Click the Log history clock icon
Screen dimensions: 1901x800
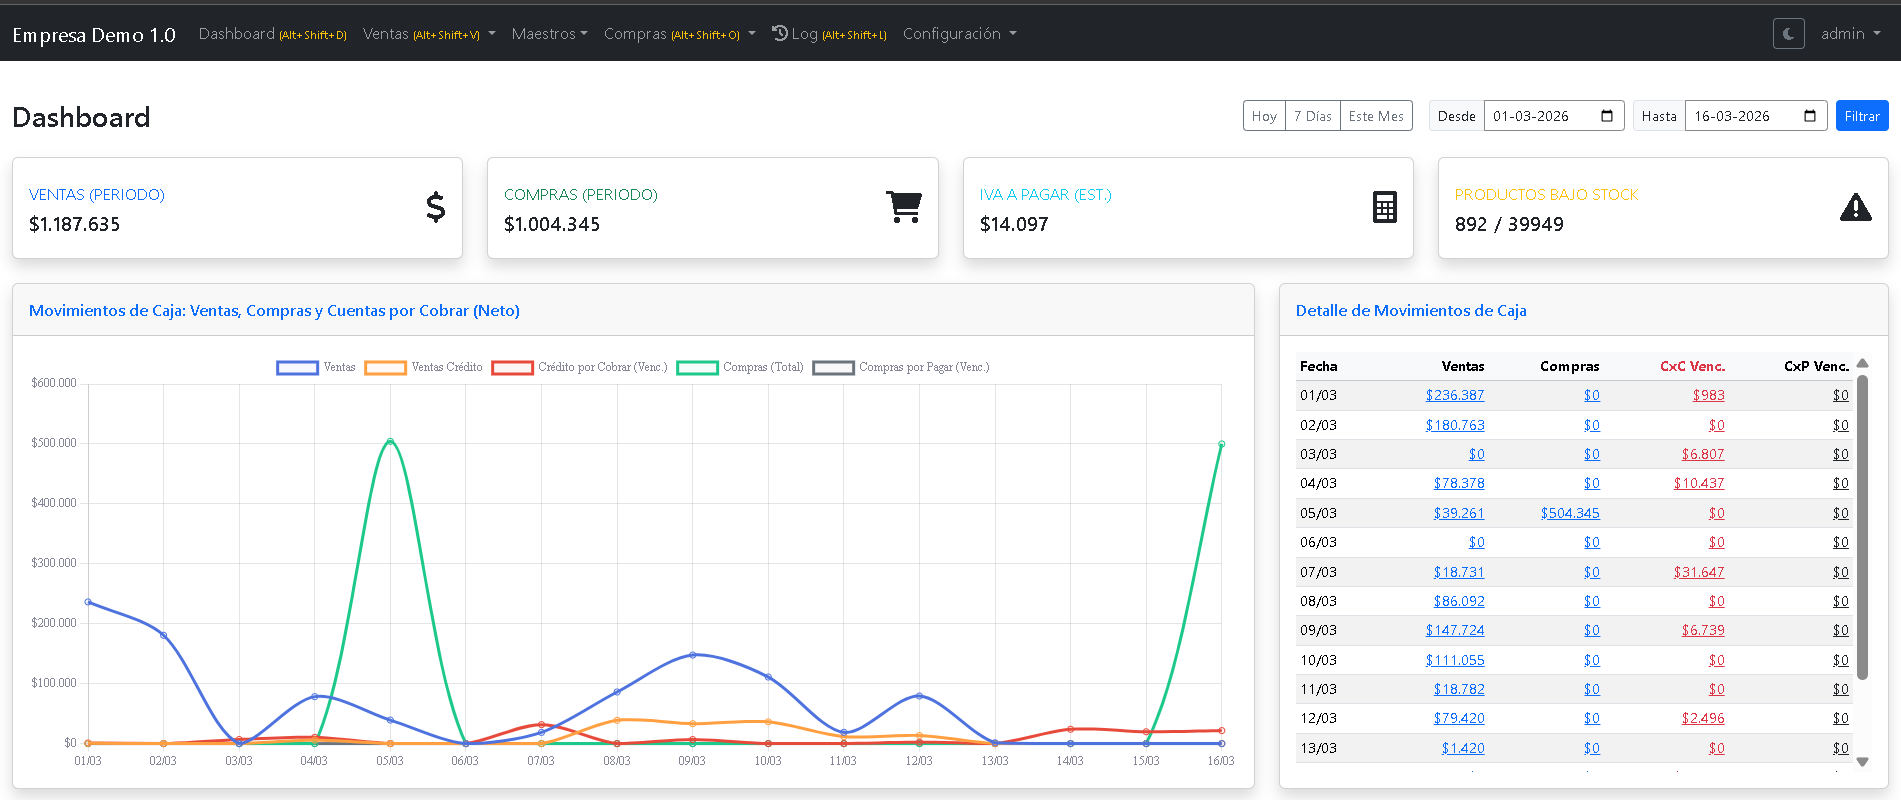point(780,33)
